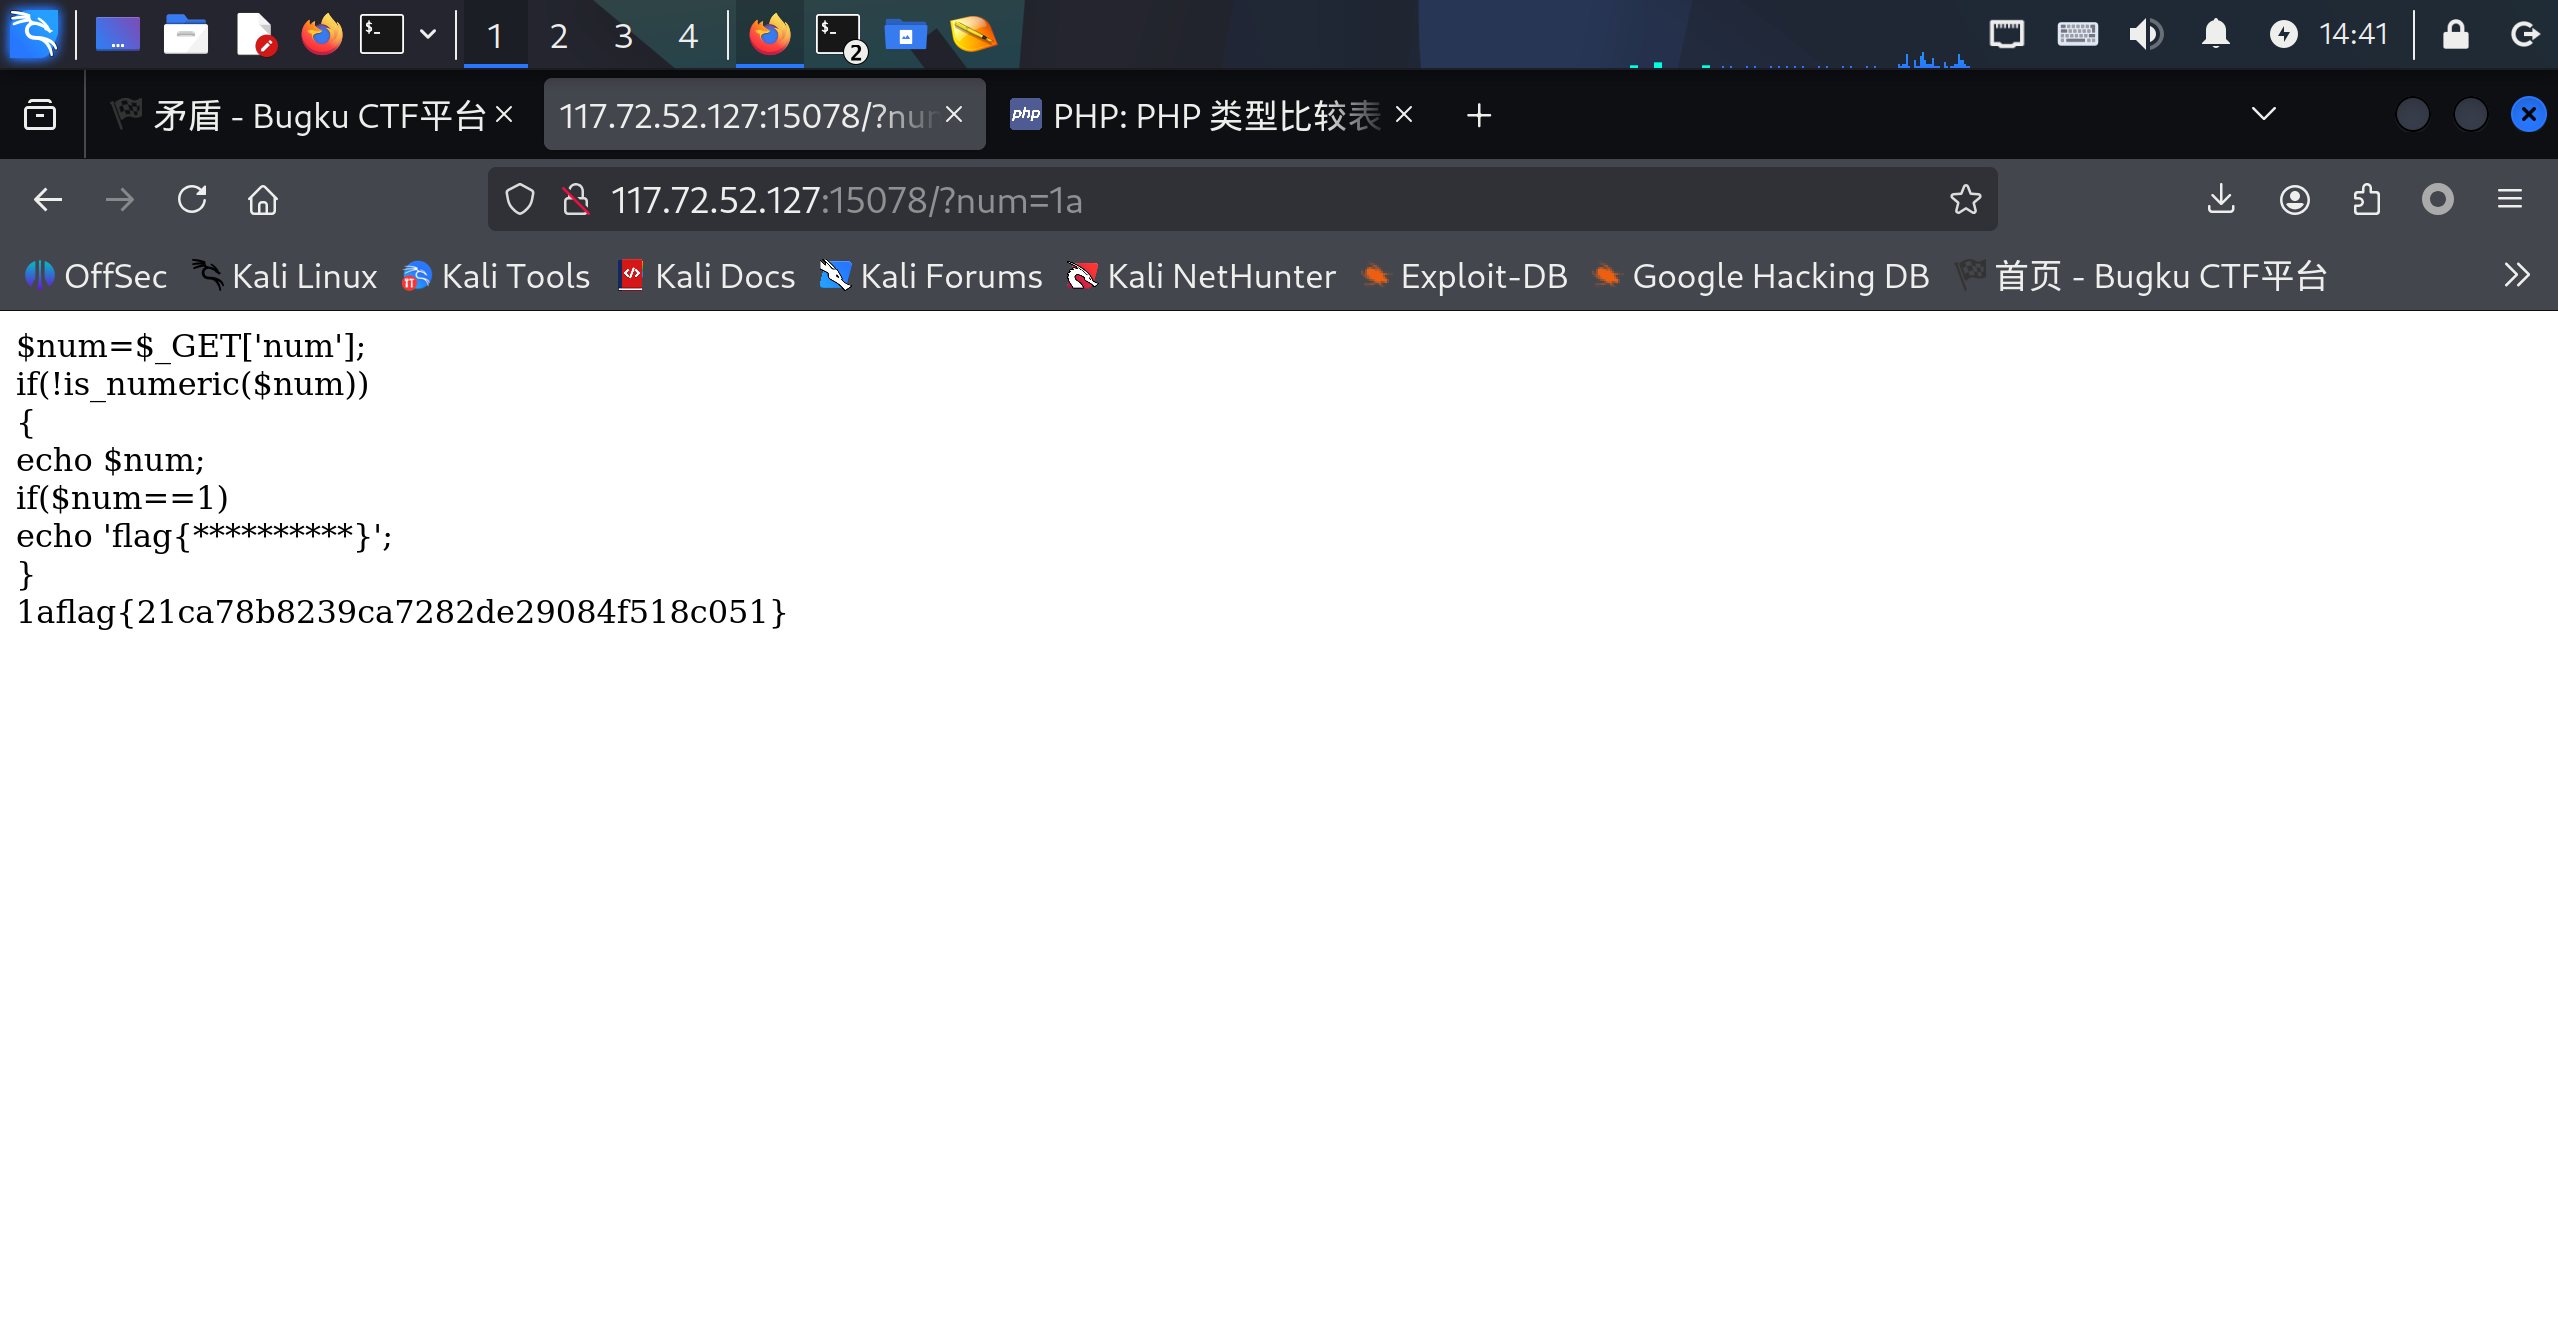The image size is (2558, 1344).
Task: Click the tracking protection shield icon
Action: (520, 200)
